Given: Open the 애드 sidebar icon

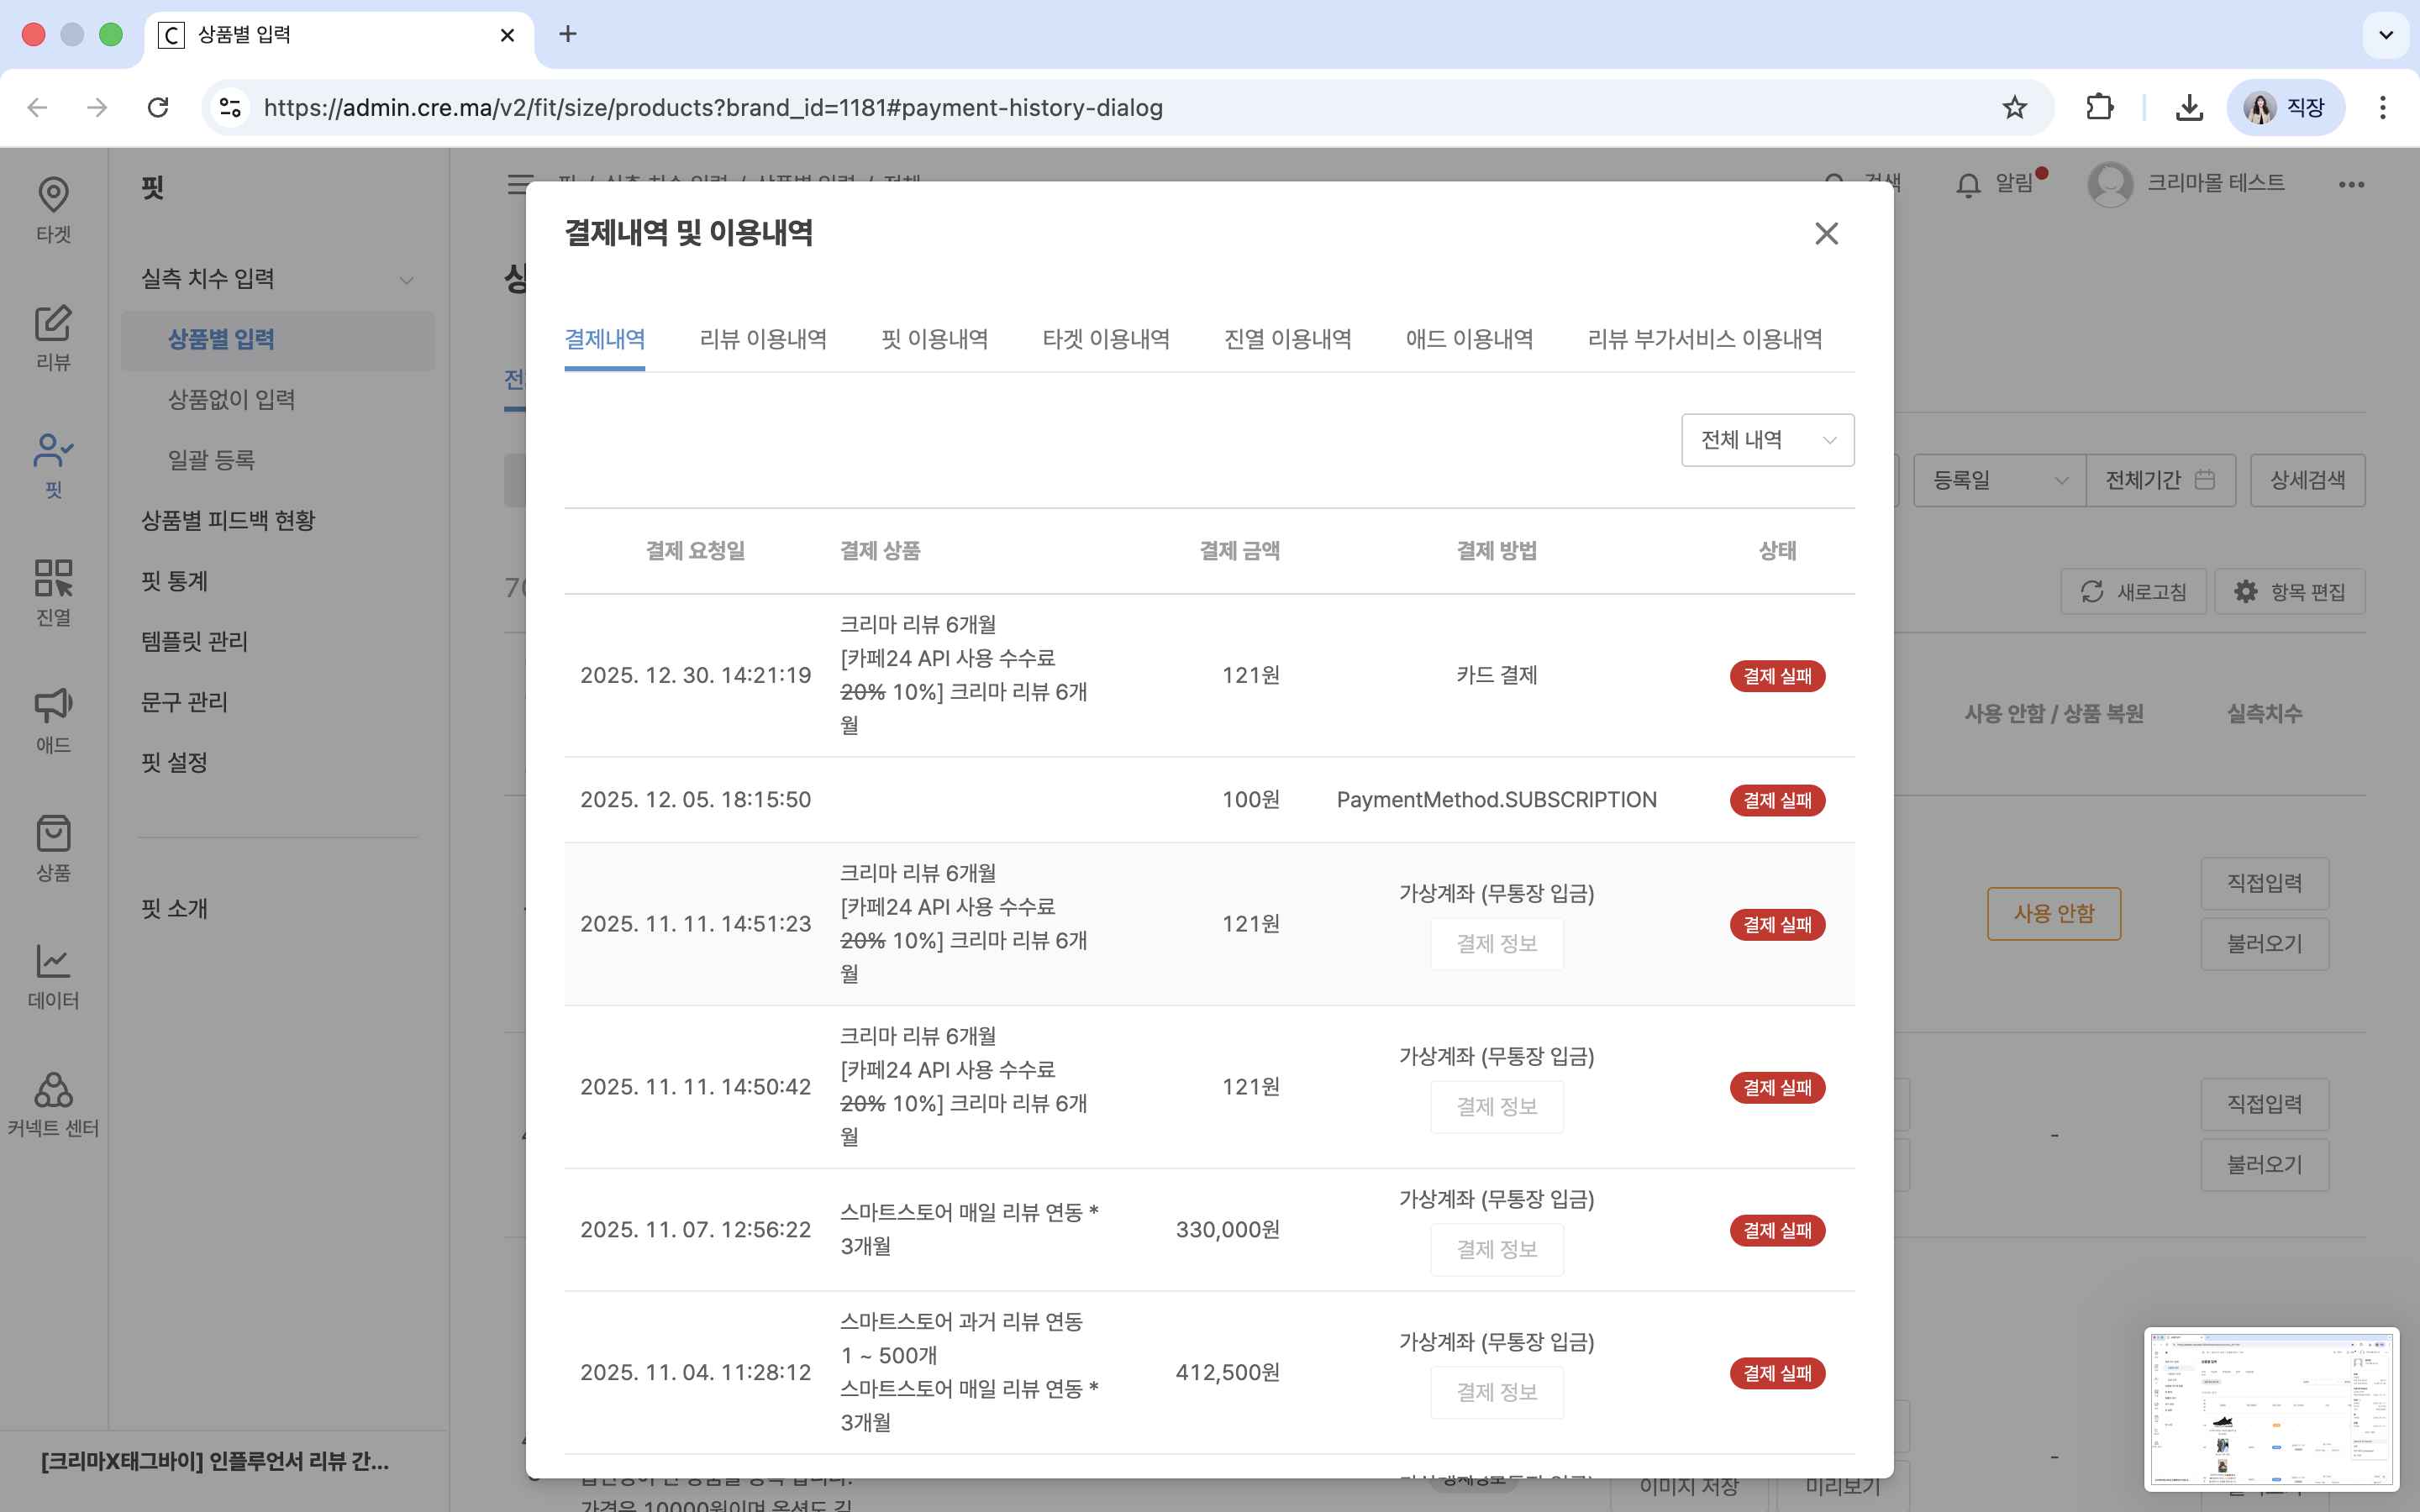Looking at the screenshot, I should point(52,717).
